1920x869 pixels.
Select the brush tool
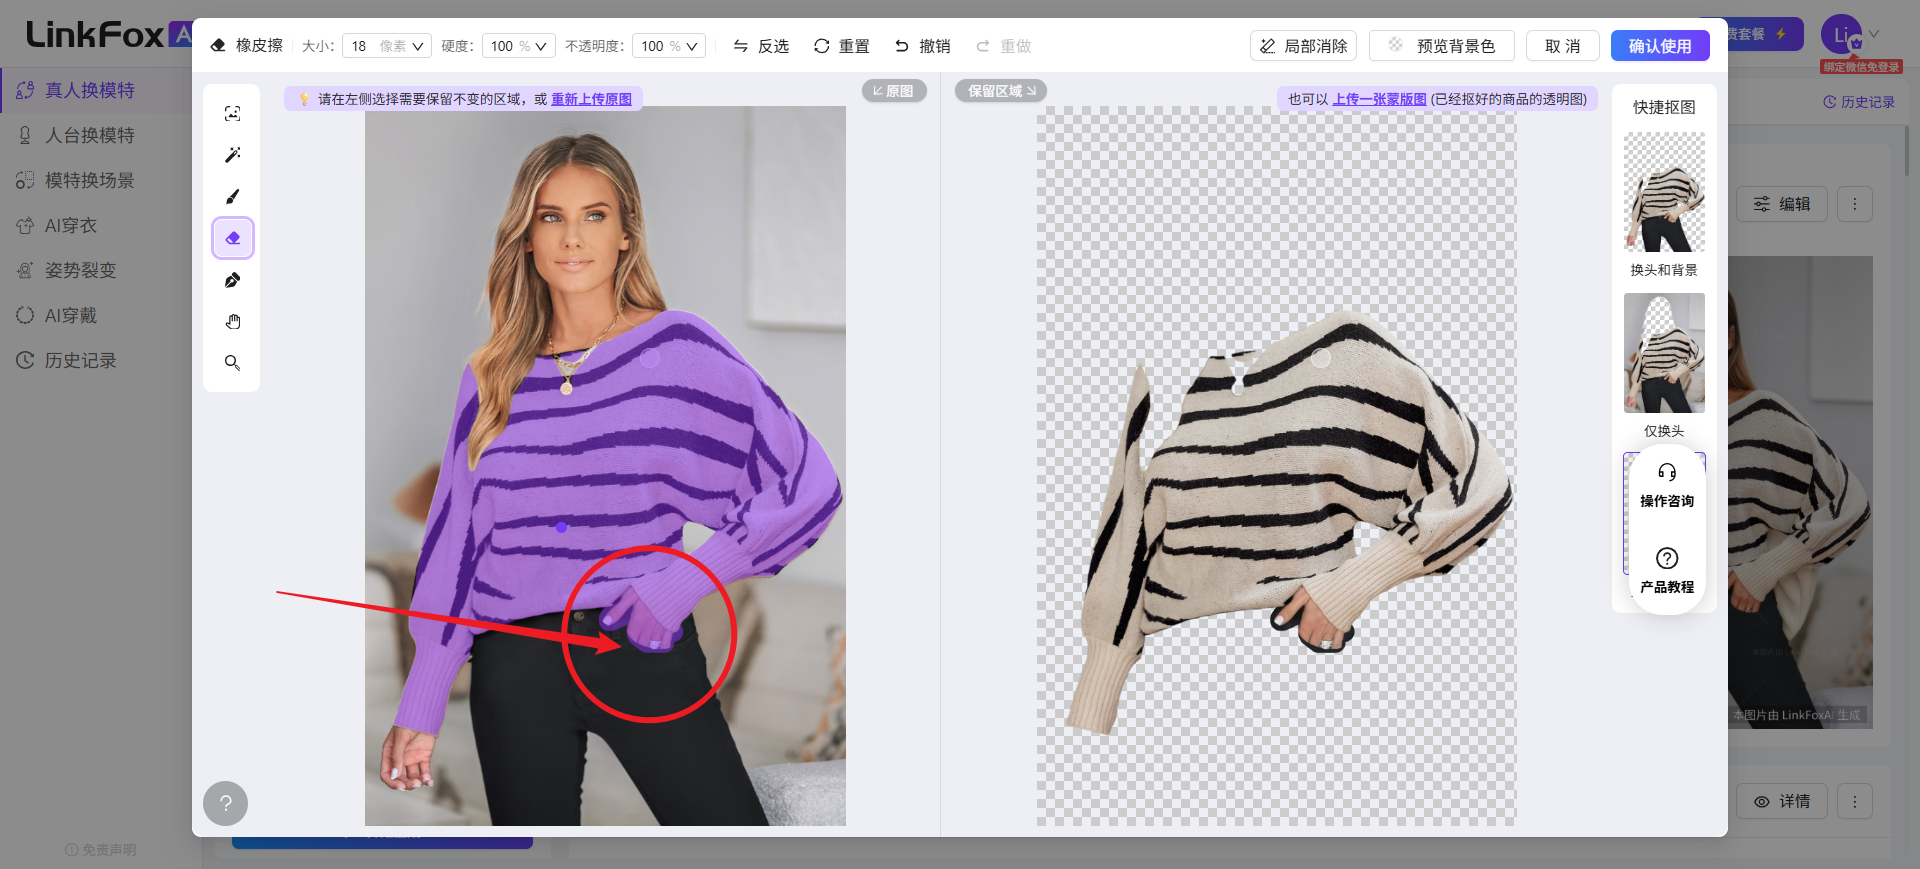pyautogui.click(x=232, y=197)
